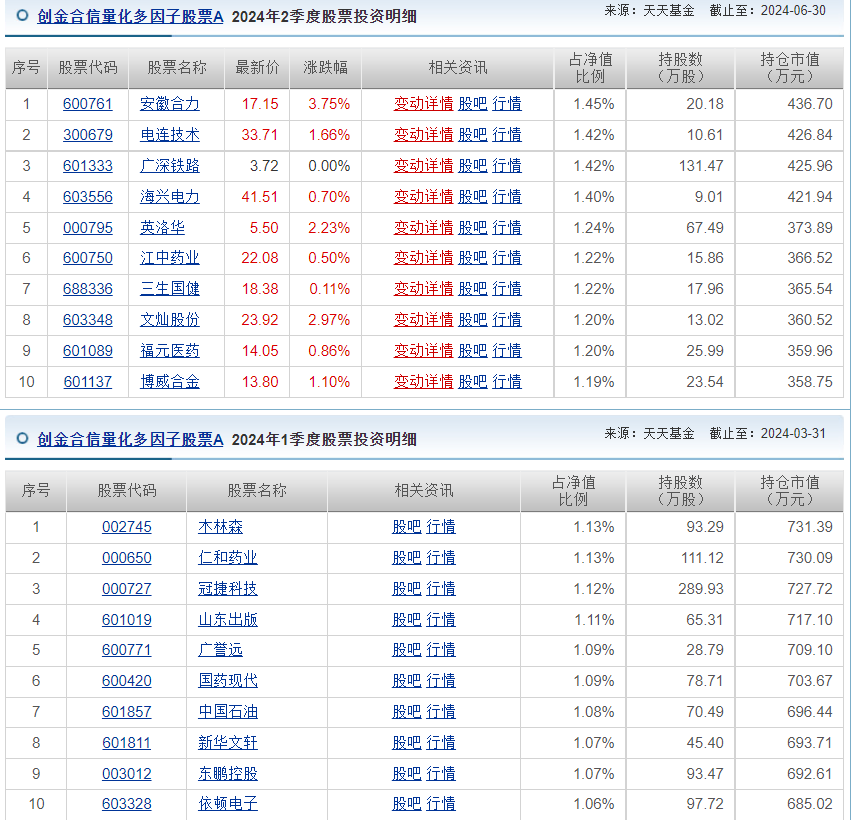Click the 涨跌幅 column header
The image size is (851, 820).
pyautogui.click(x=326, y=68)
